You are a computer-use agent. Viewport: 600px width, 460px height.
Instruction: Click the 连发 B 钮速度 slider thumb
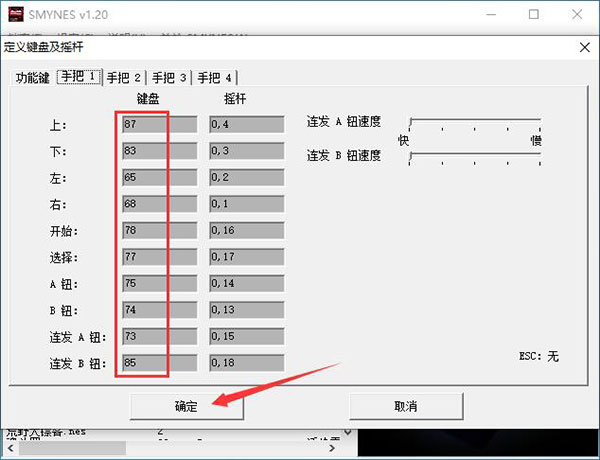(411, 156)
